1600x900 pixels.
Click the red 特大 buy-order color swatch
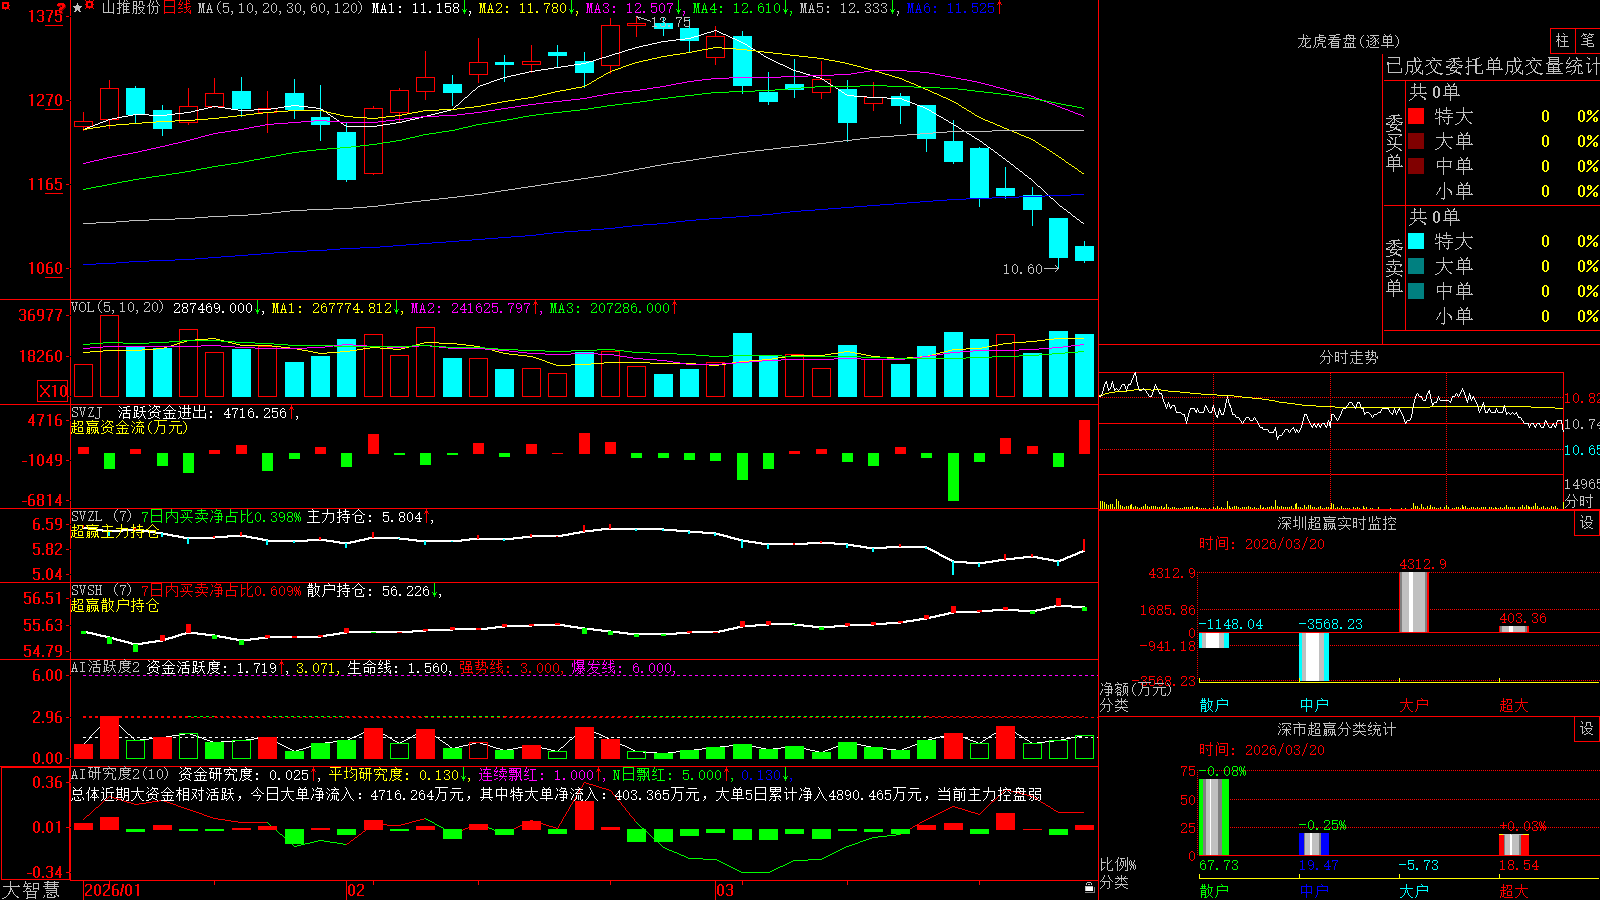click(x=1416, y=116)
